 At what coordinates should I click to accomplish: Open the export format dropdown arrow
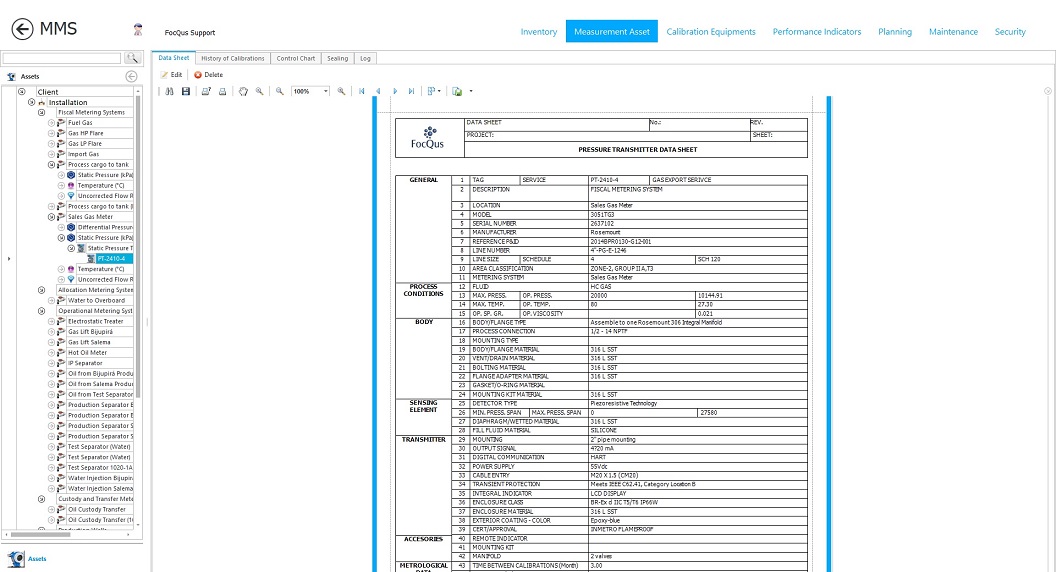tap(471, 91)
